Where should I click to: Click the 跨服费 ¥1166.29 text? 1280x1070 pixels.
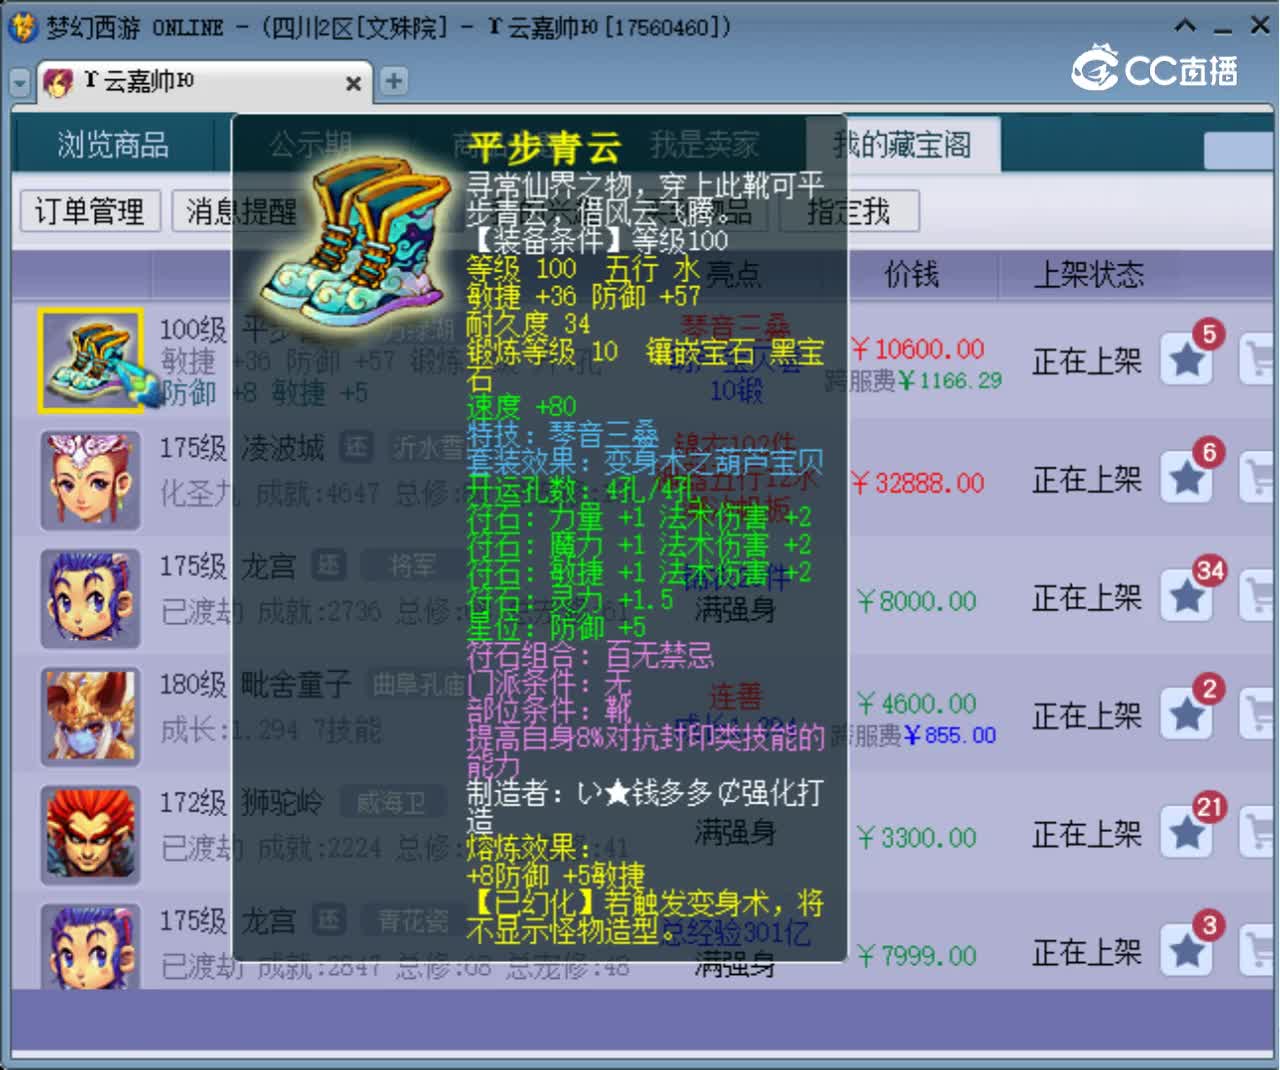pyautogui.click(x=913, y=381)
